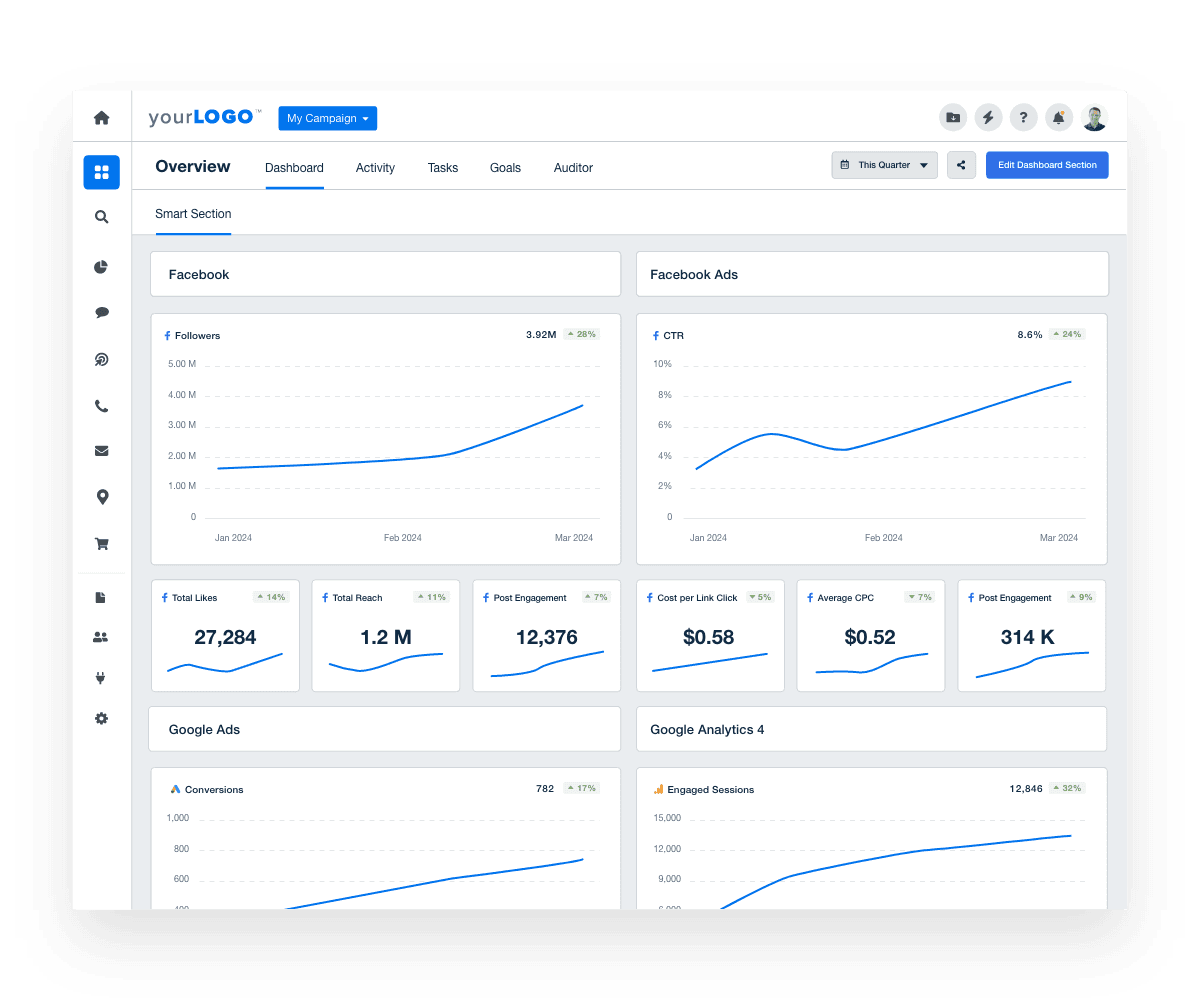Image resolution: width=1200 pixels, height=1000 pixels.
Task: Open the email envelope sidebar icon
Action: click(x=101, y=451)
